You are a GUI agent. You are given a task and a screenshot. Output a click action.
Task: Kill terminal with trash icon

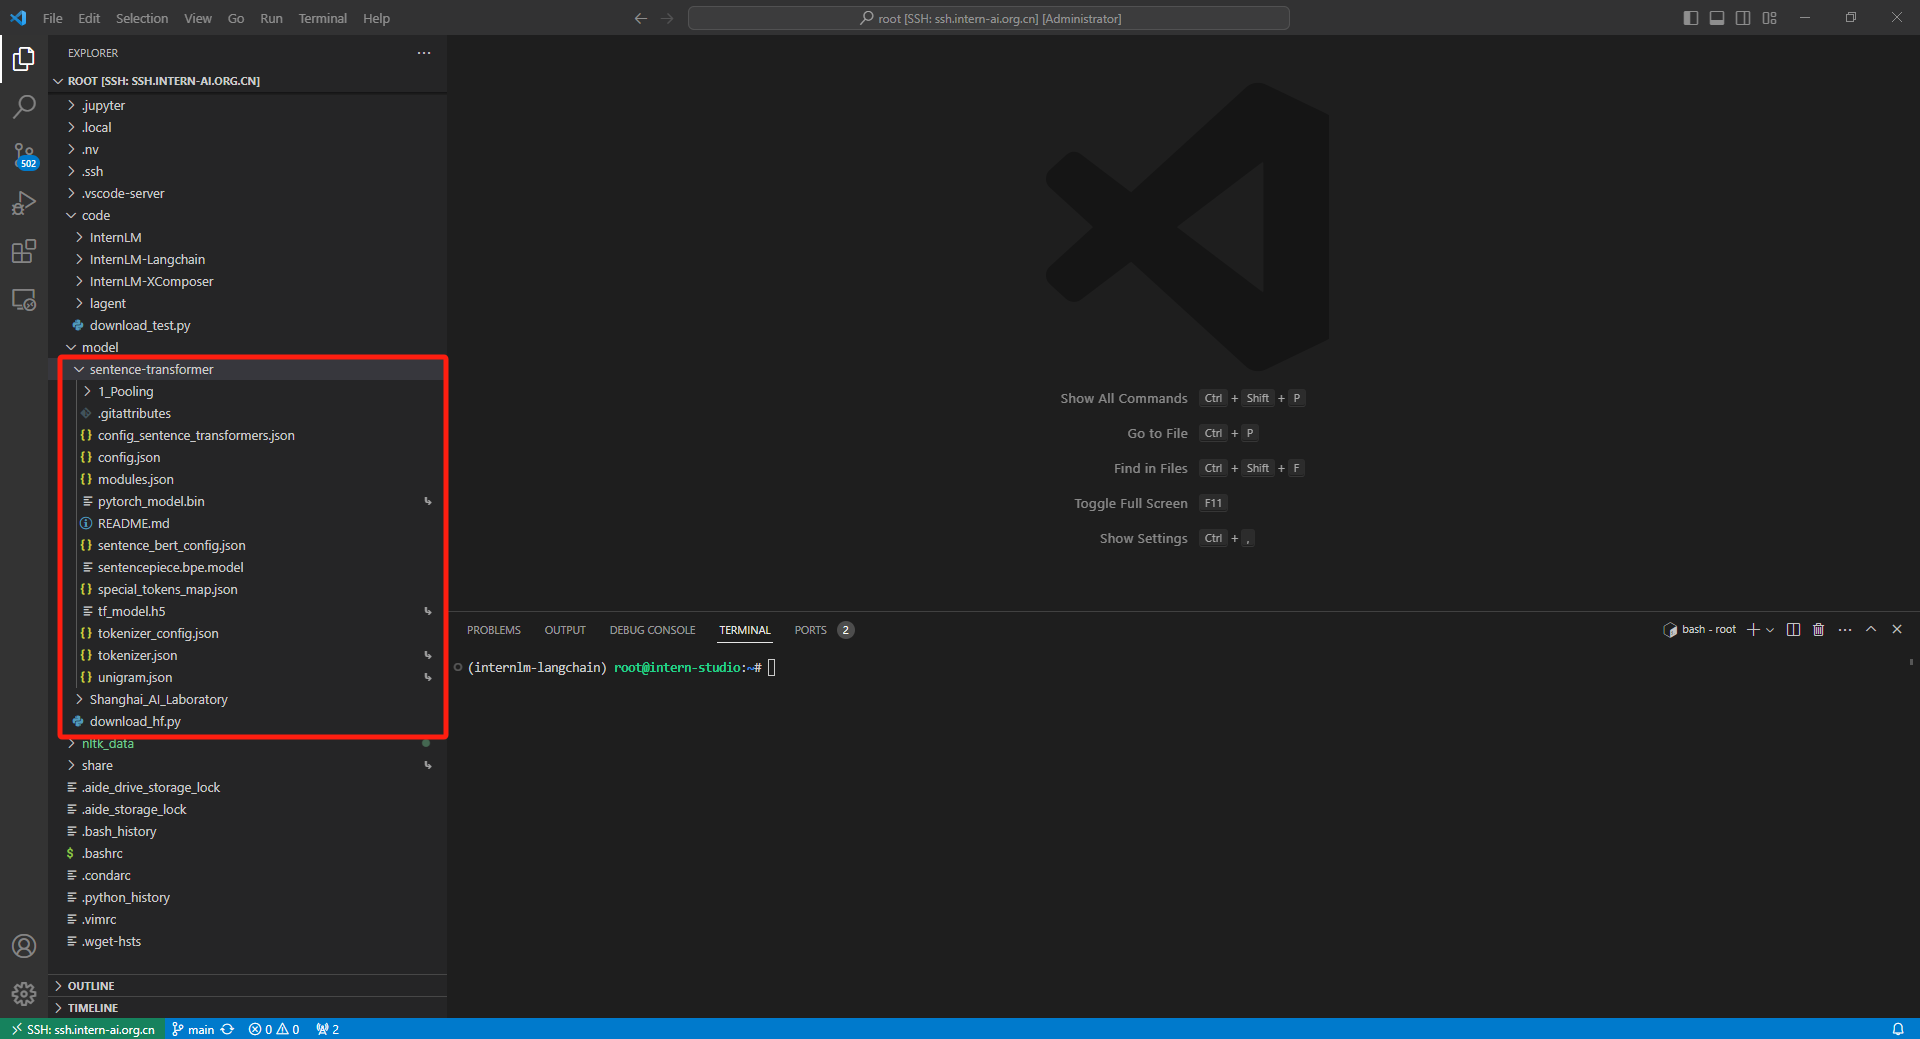pyautogui.click(x=1819, y=629)
